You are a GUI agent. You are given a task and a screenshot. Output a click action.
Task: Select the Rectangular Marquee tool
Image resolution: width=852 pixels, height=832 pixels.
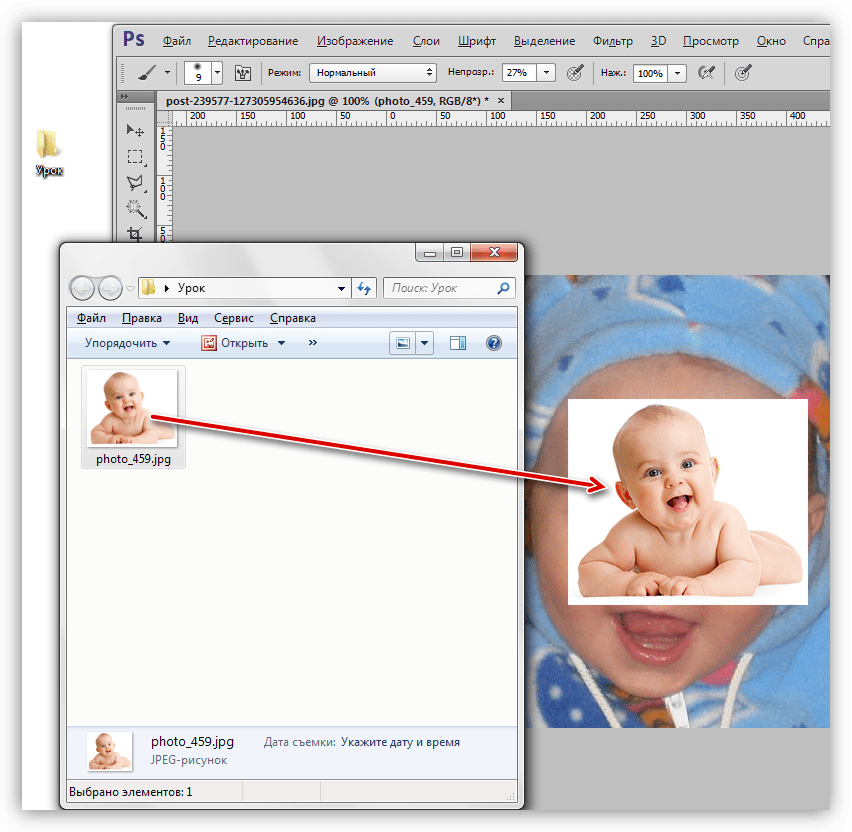(134, 157)
